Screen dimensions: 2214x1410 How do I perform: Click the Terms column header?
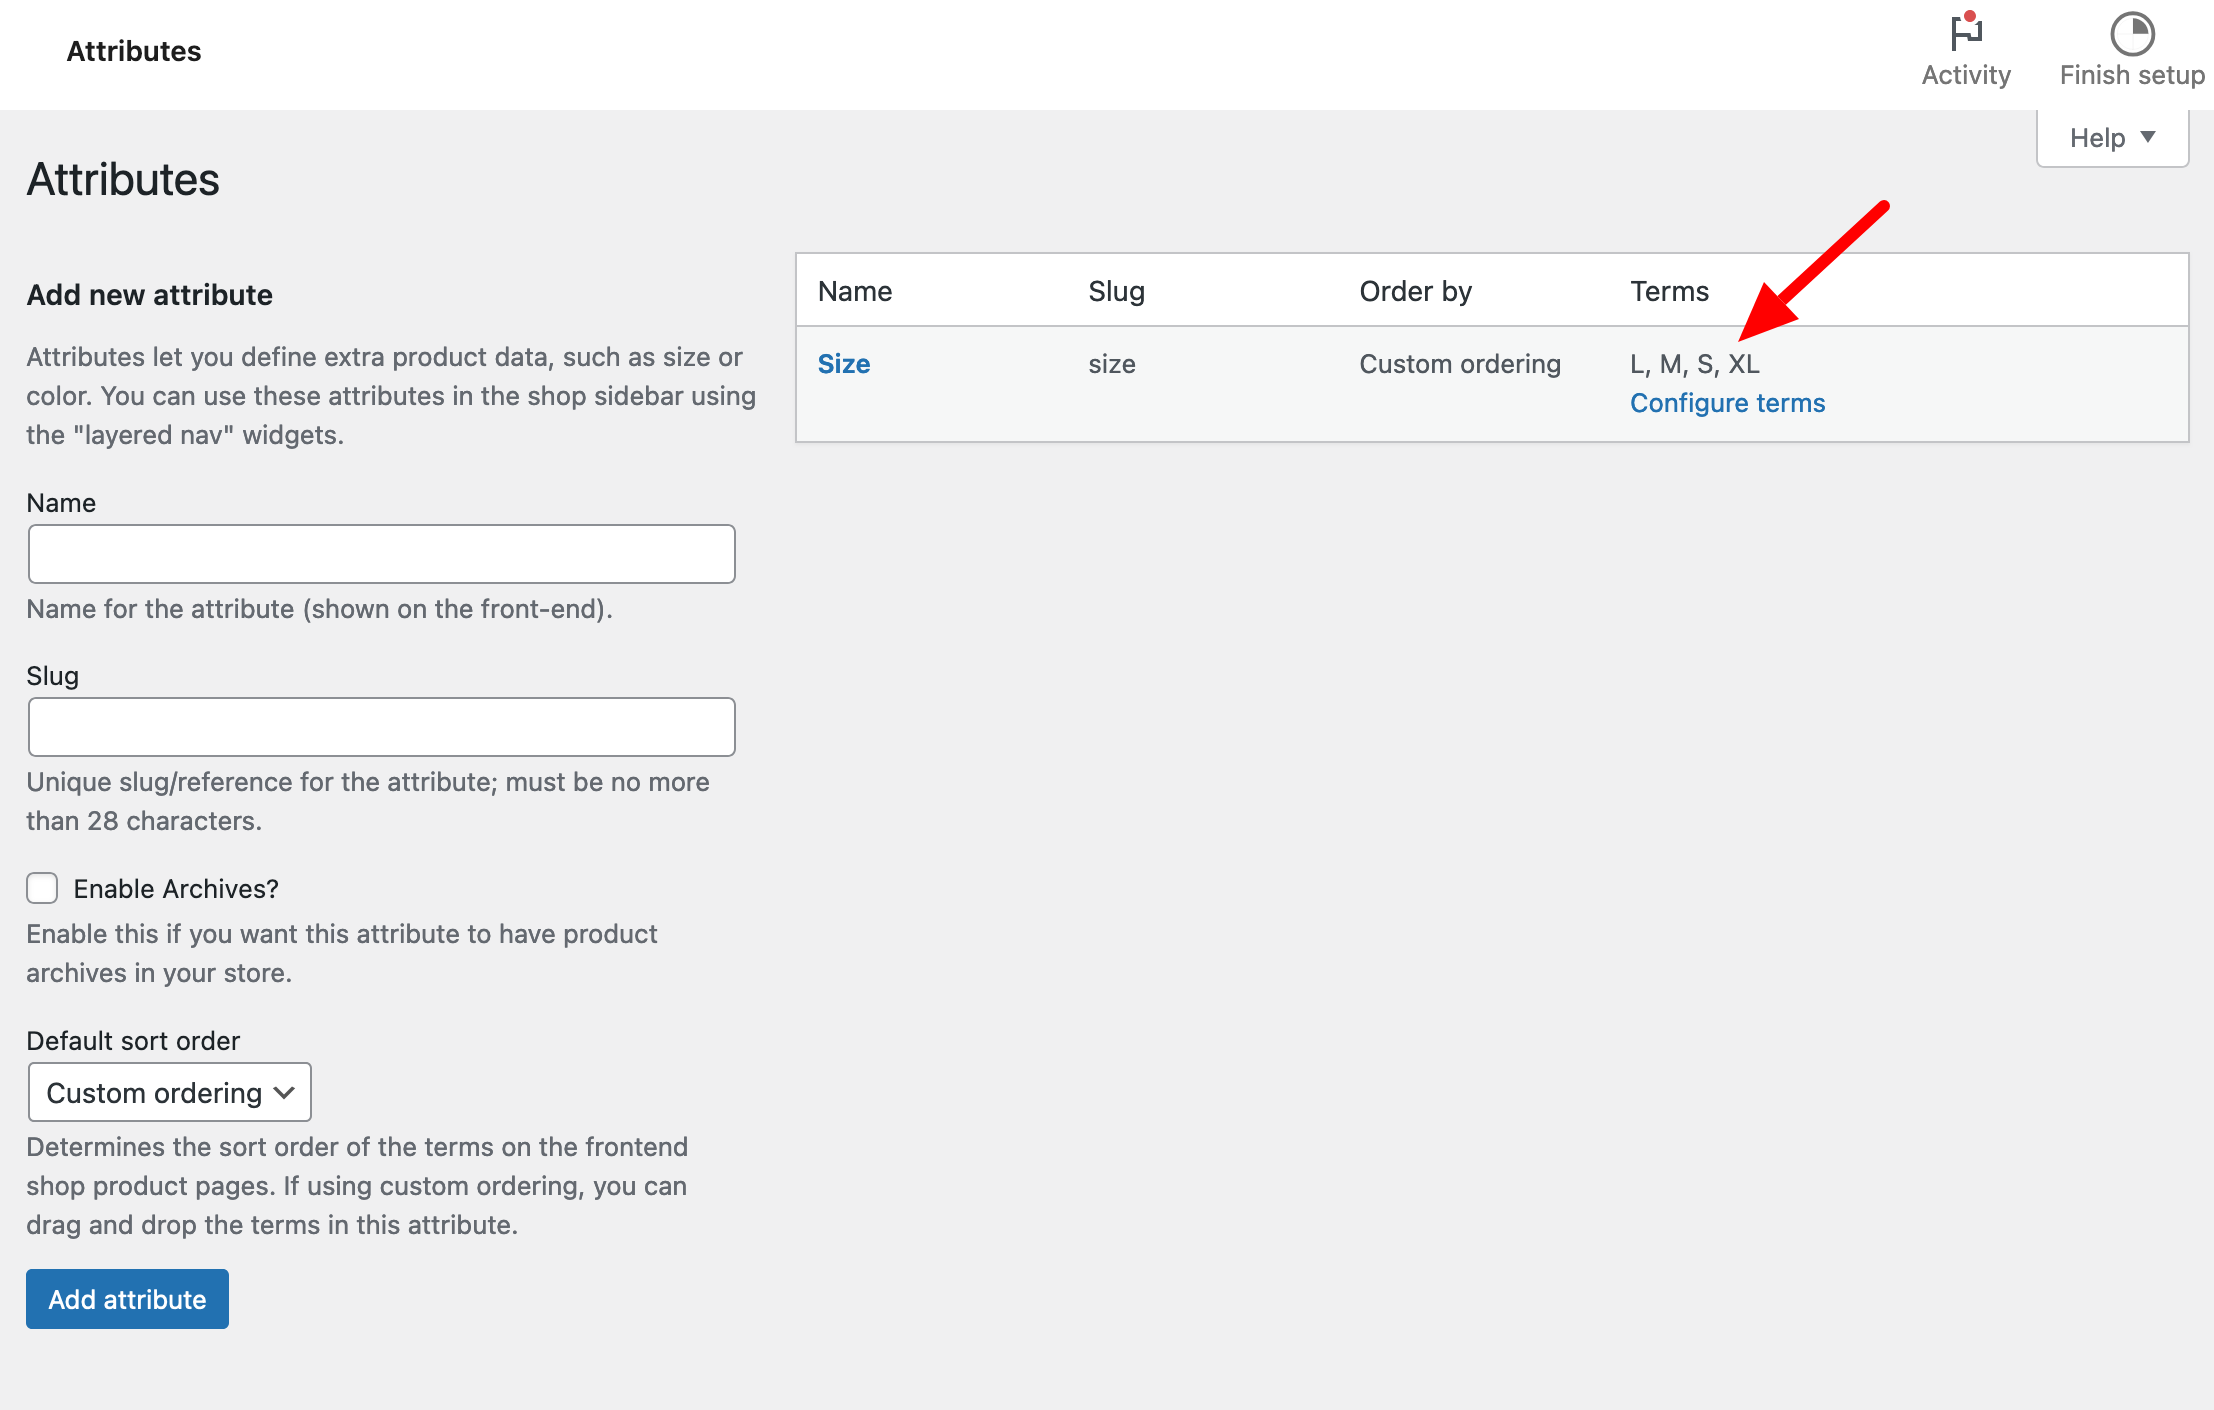[x=1669, y=290]
